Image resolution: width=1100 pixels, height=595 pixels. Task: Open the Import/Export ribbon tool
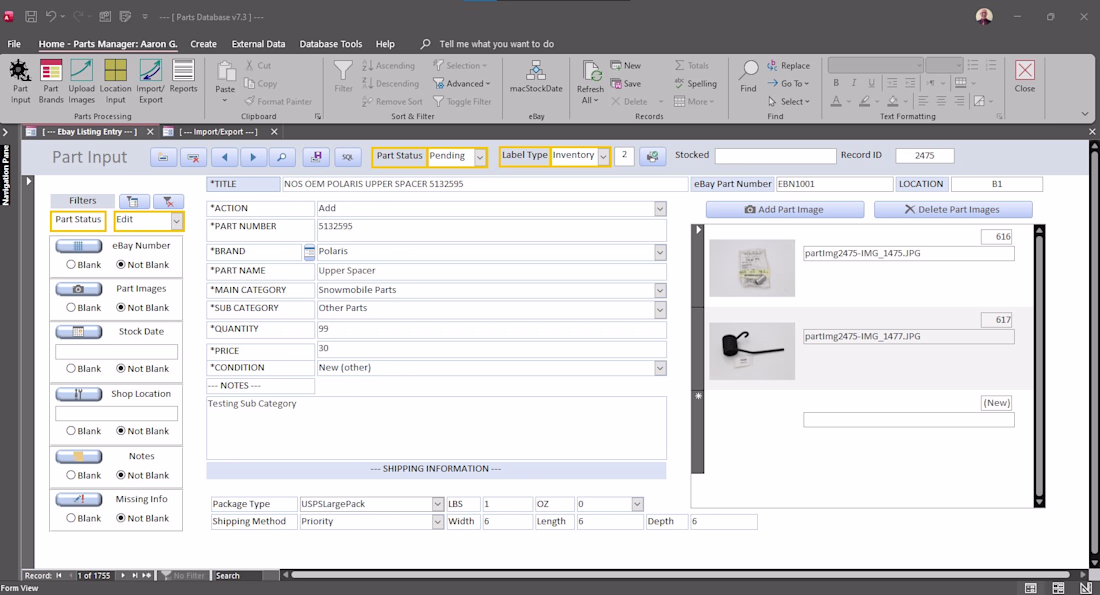click(x=150, y=81)
